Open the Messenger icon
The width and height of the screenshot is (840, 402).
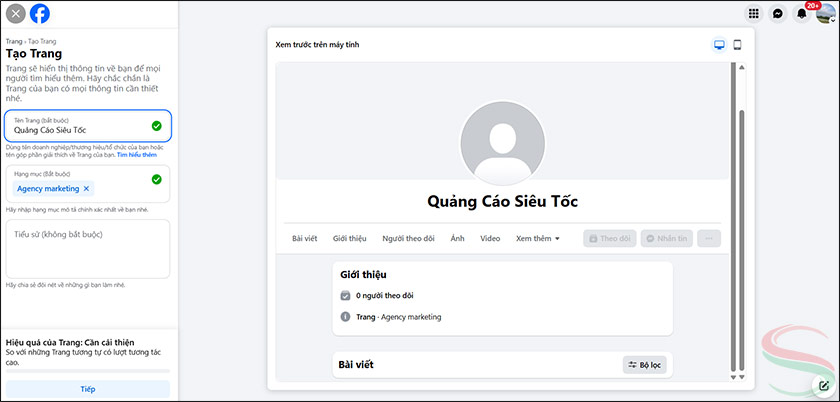point(778,14)
